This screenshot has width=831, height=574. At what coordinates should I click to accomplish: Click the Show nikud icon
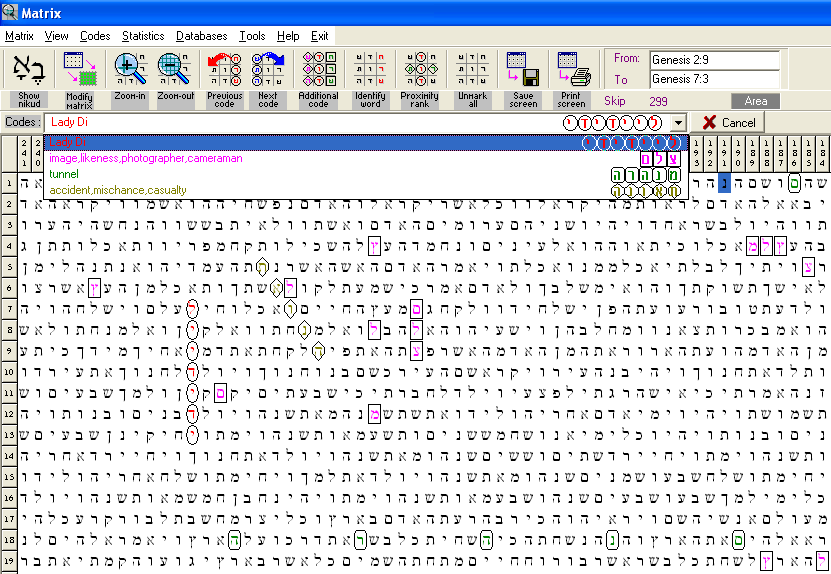(x=29, y=69)
